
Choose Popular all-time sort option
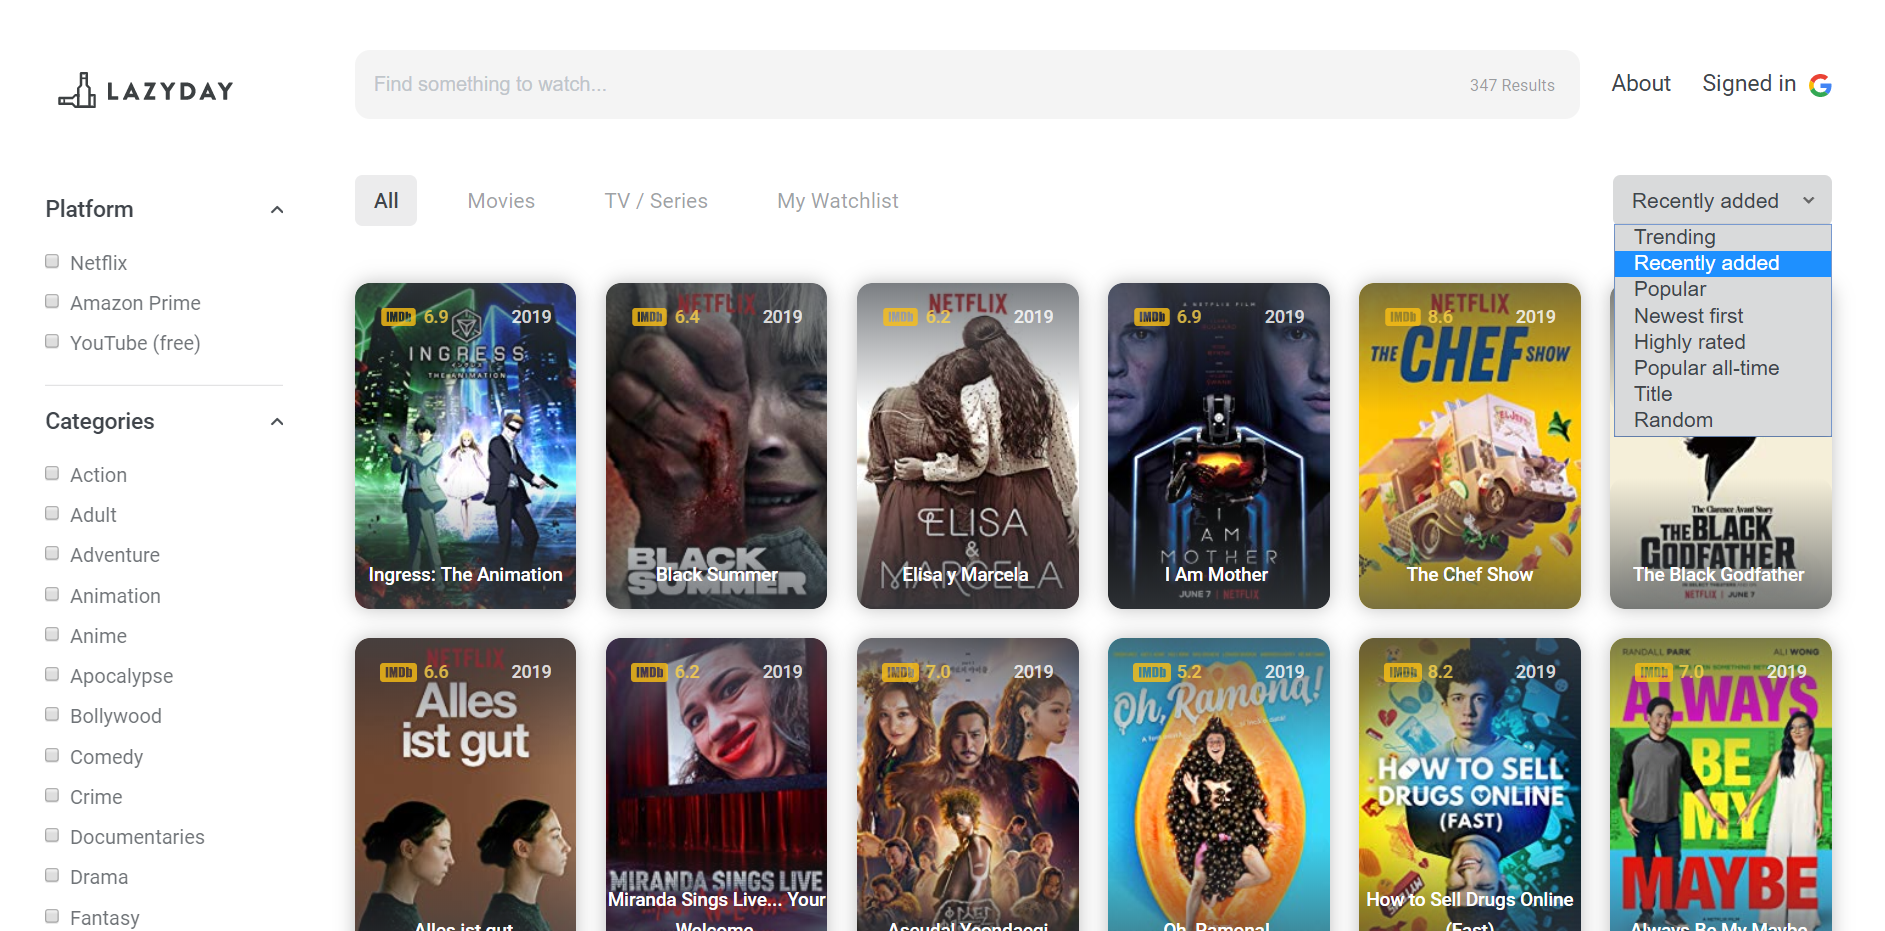1722,368
